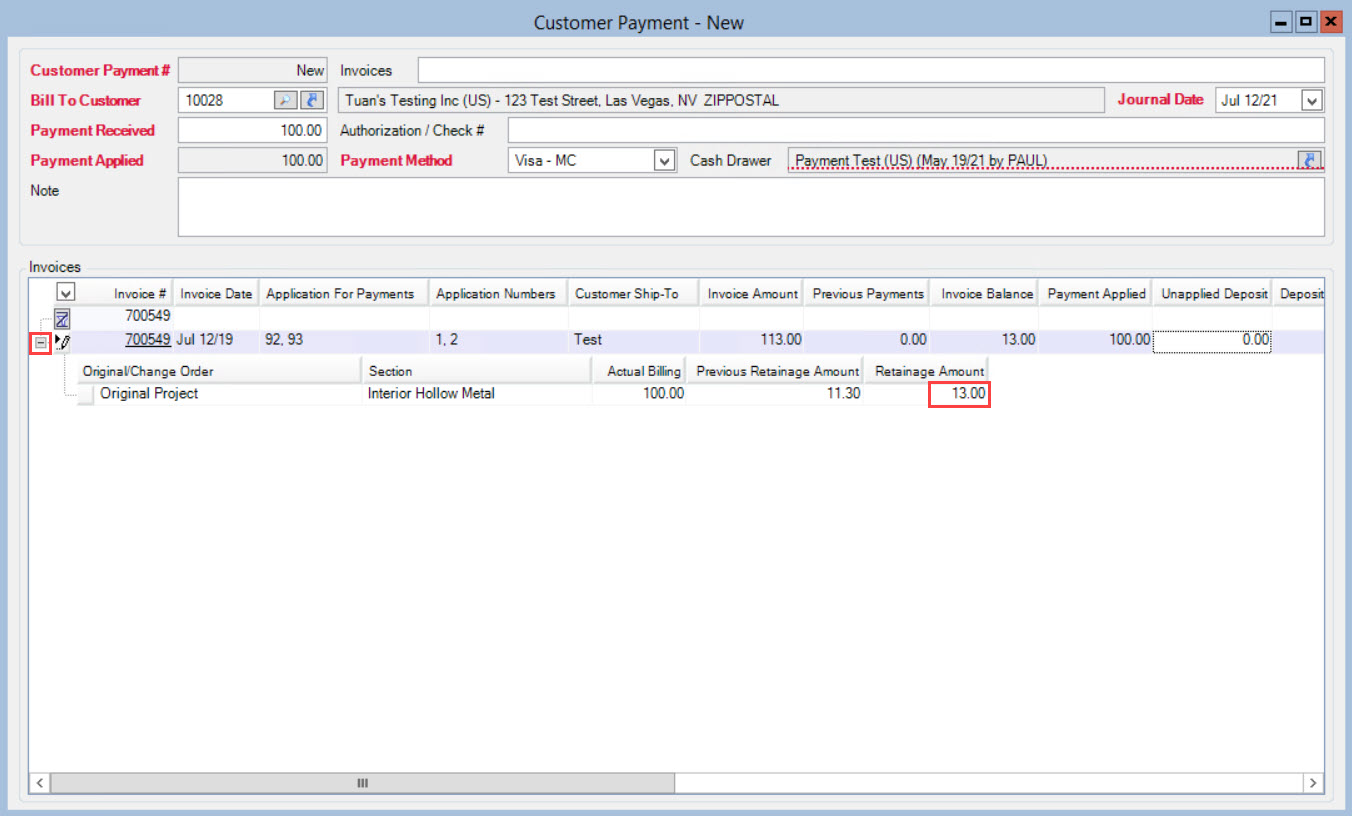Open the underlined invoice 700549 link

[147, 340]
